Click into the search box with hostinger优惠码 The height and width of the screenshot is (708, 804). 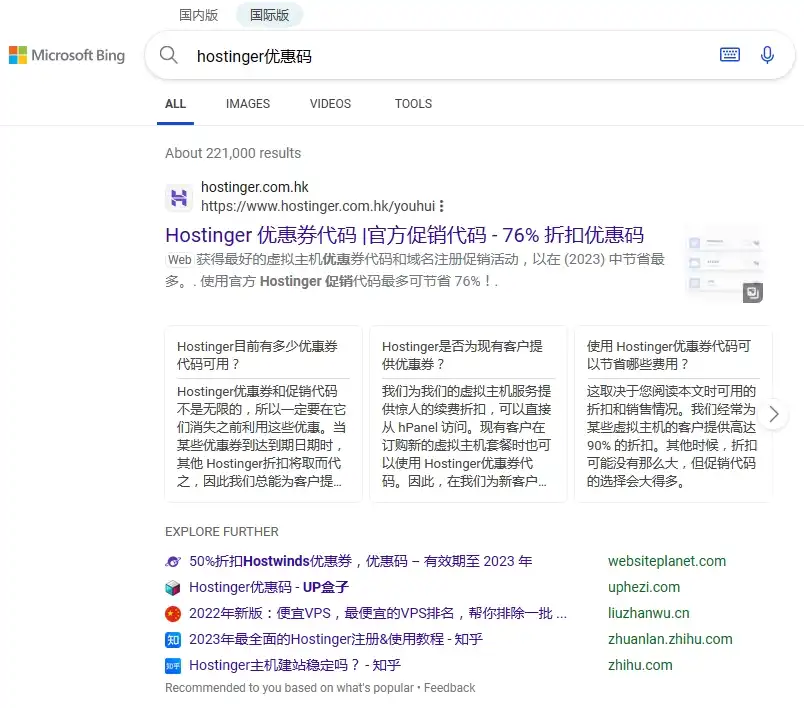click(440, 56)
